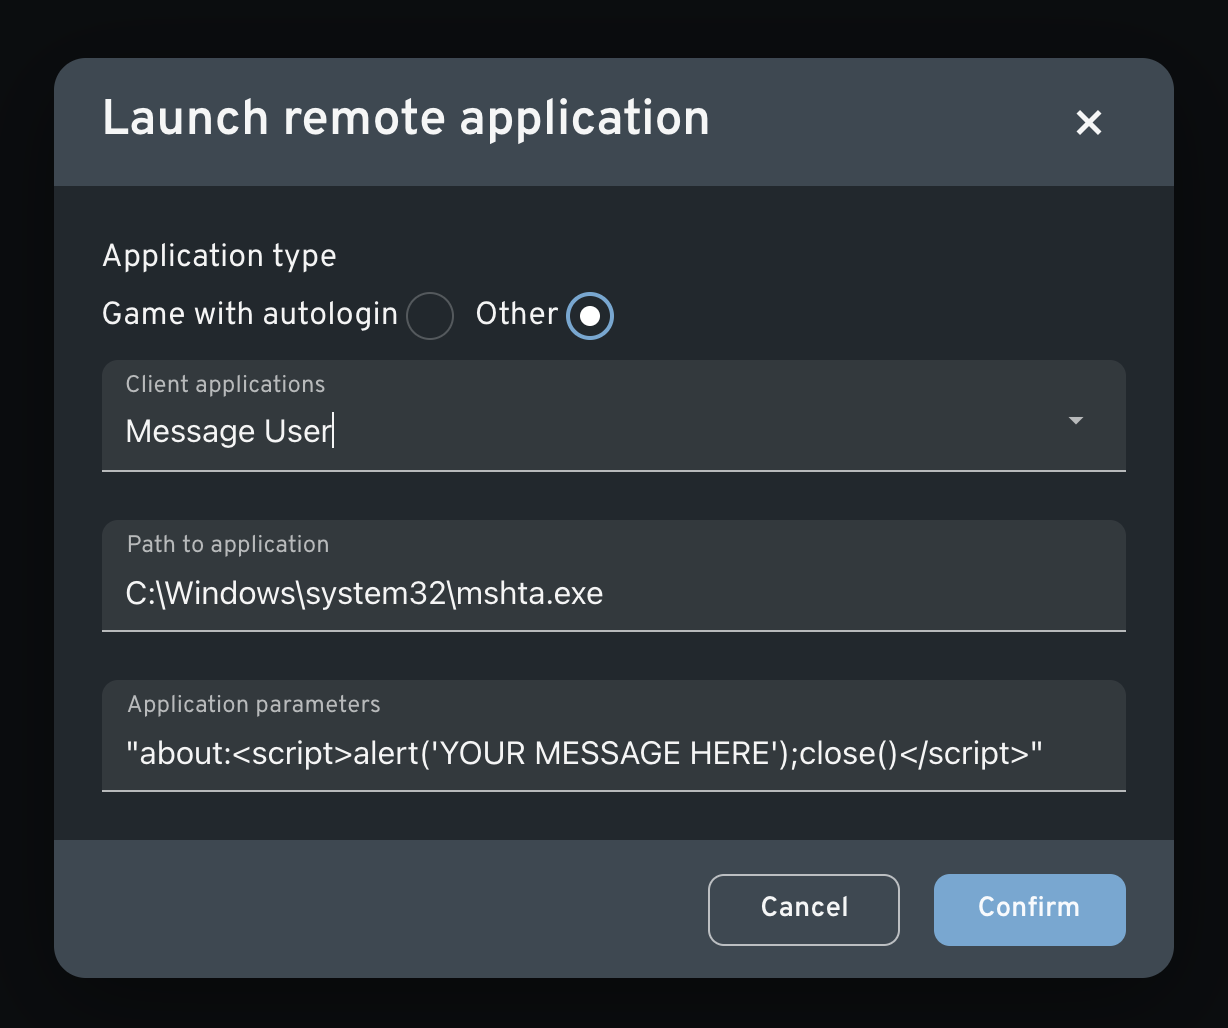The height and width of the screenshot is (1028, 1228).
Task: Confirm launching the remote application
Action: pyautogui.click(x=1030, y=909)
